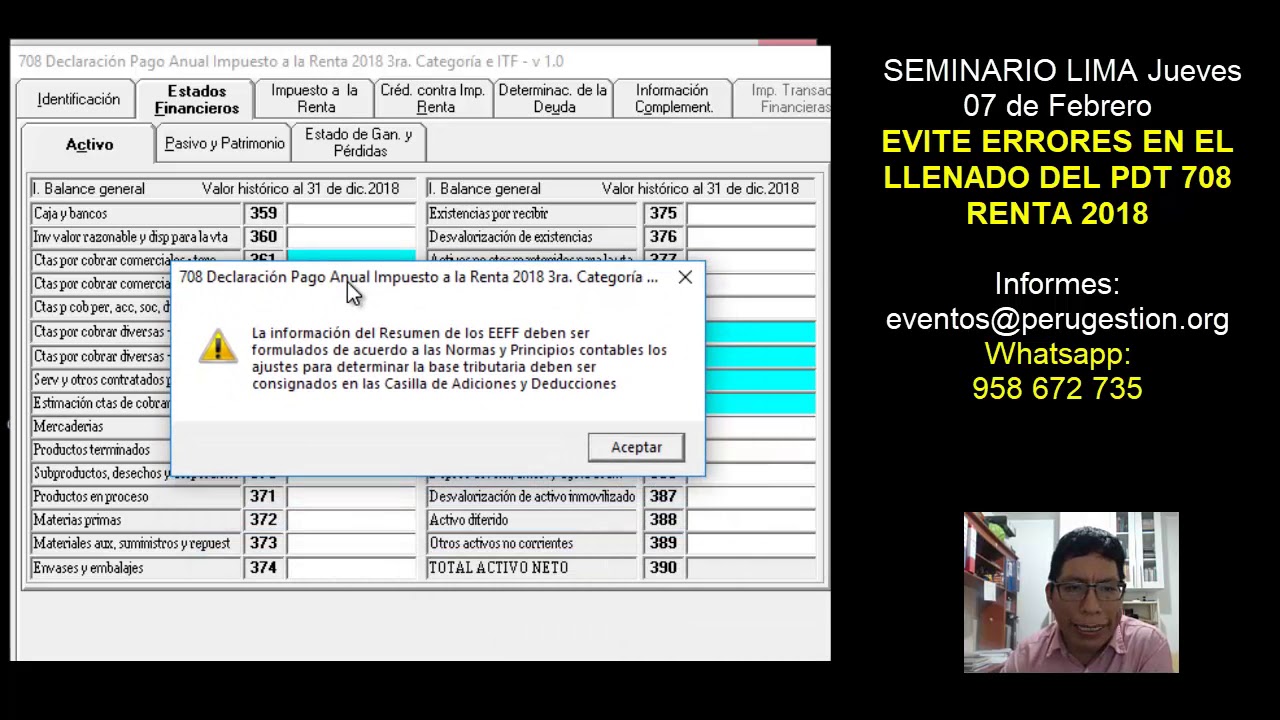Click the Desvalorización de existencias 376 field

click(751, 237)
